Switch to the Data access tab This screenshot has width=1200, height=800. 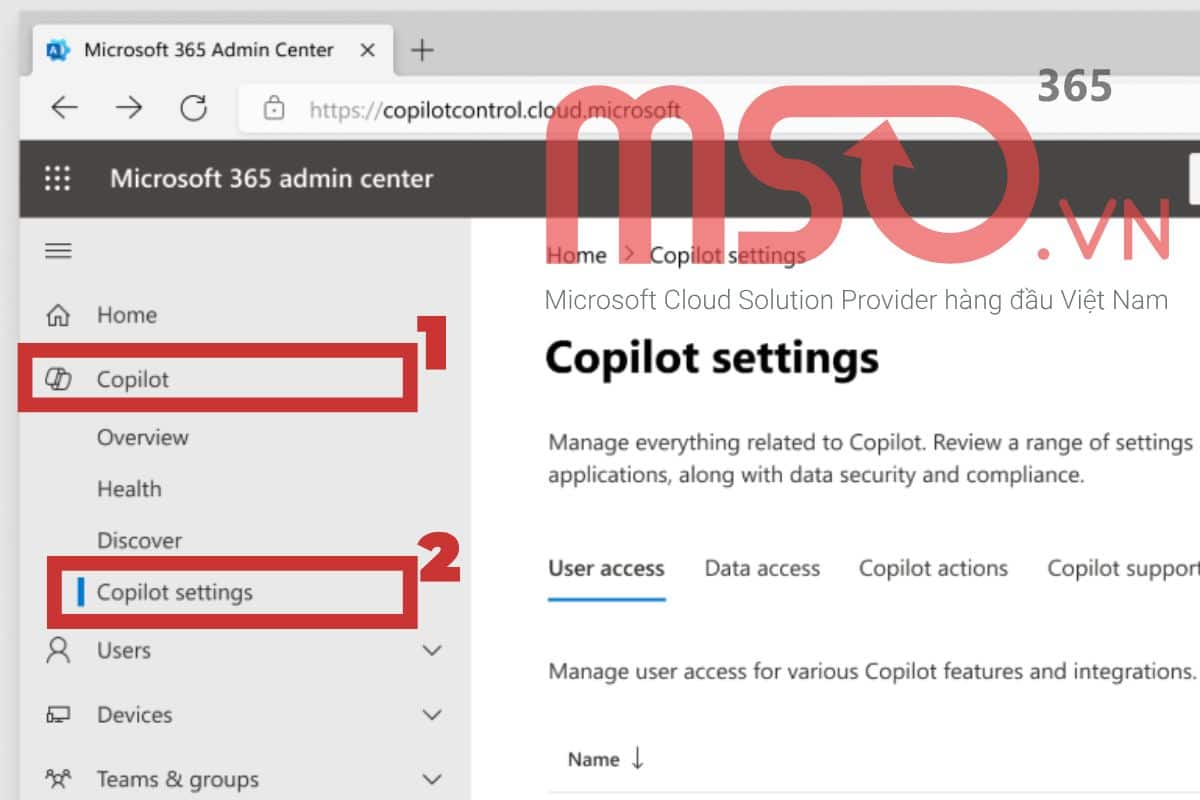pos(762,569)
